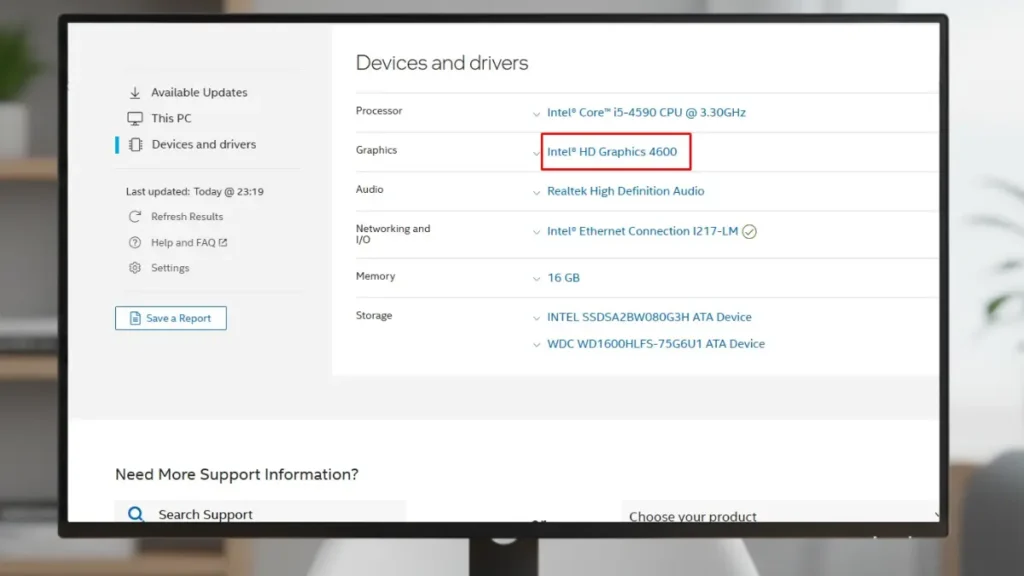Expand the Processor row chevron
The height and width of the screenshot is (576, 1024).
[x=537, y=112]
